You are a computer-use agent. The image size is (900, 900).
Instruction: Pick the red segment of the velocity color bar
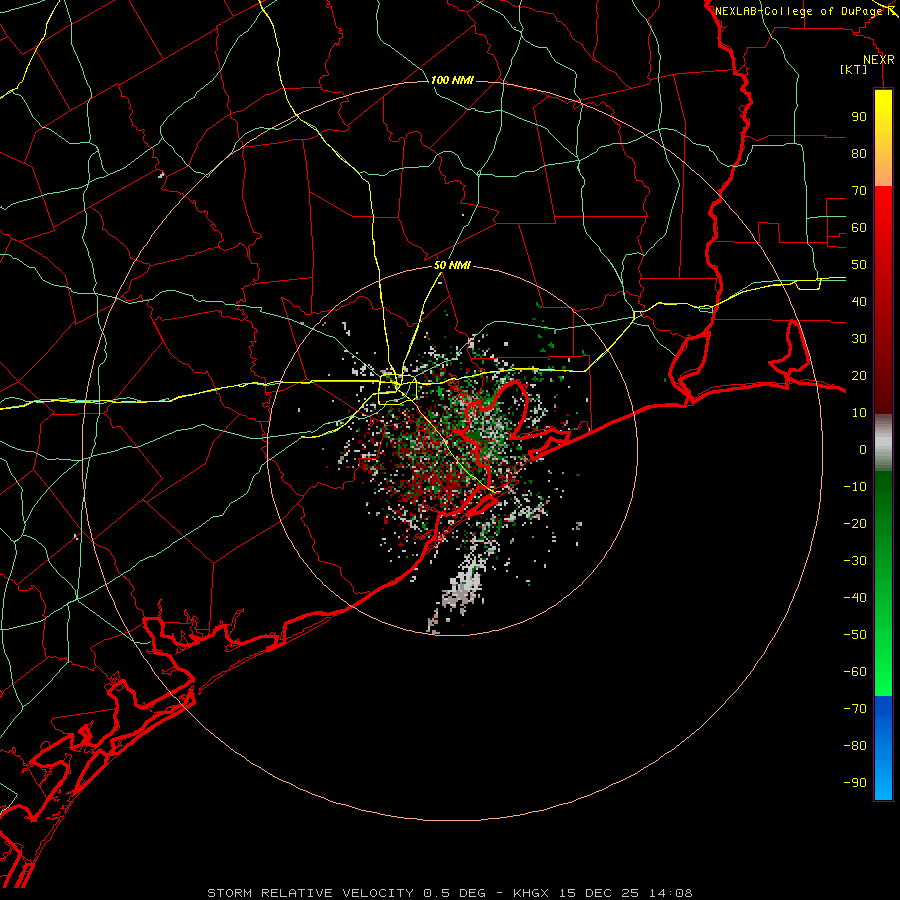(x=883, y=298)
